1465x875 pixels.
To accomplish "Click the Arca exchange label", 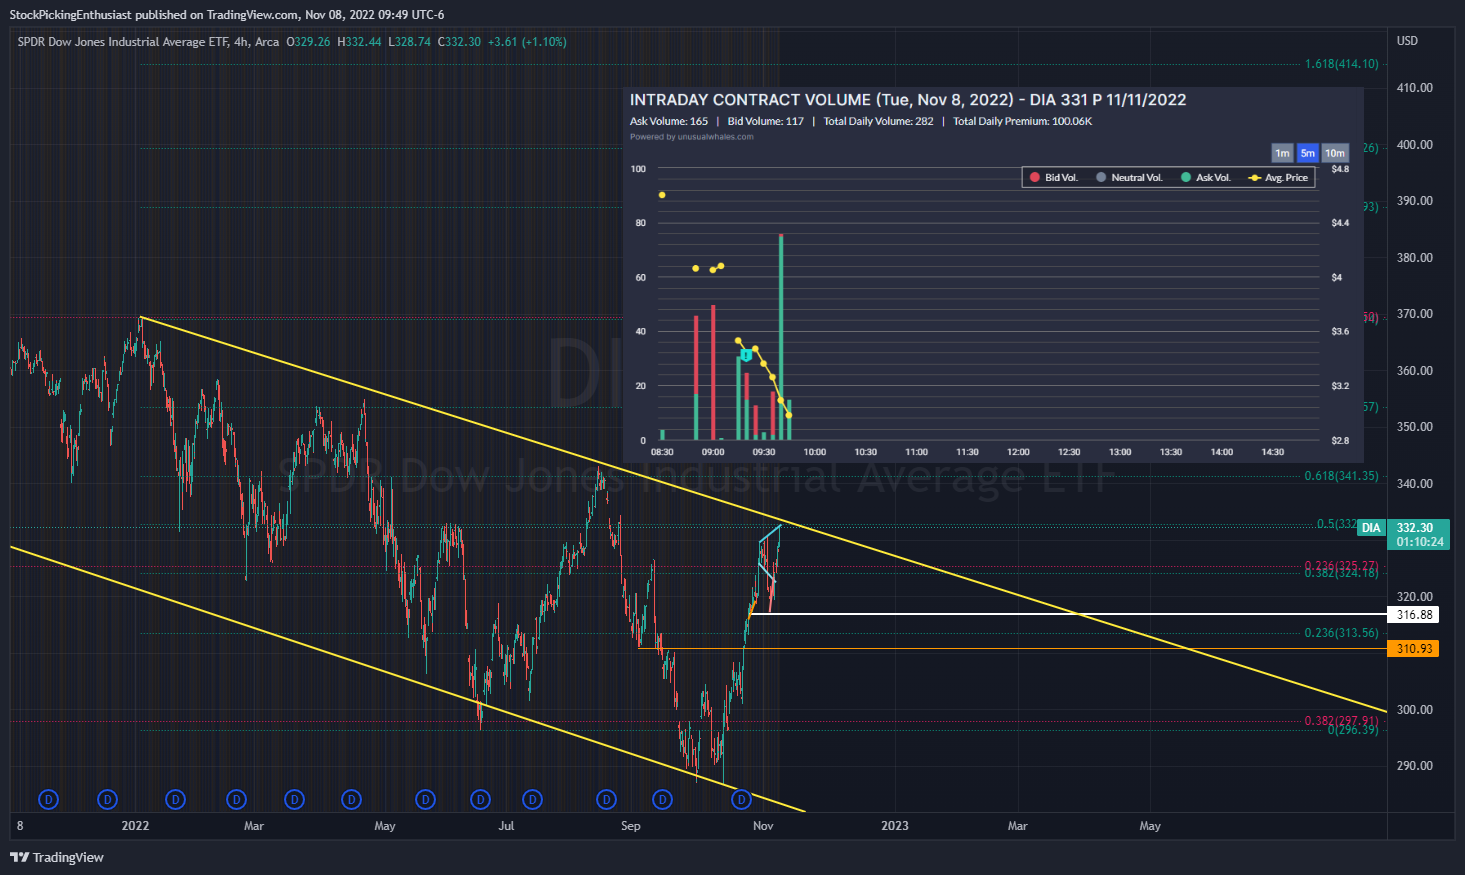I will coord(267,42).
